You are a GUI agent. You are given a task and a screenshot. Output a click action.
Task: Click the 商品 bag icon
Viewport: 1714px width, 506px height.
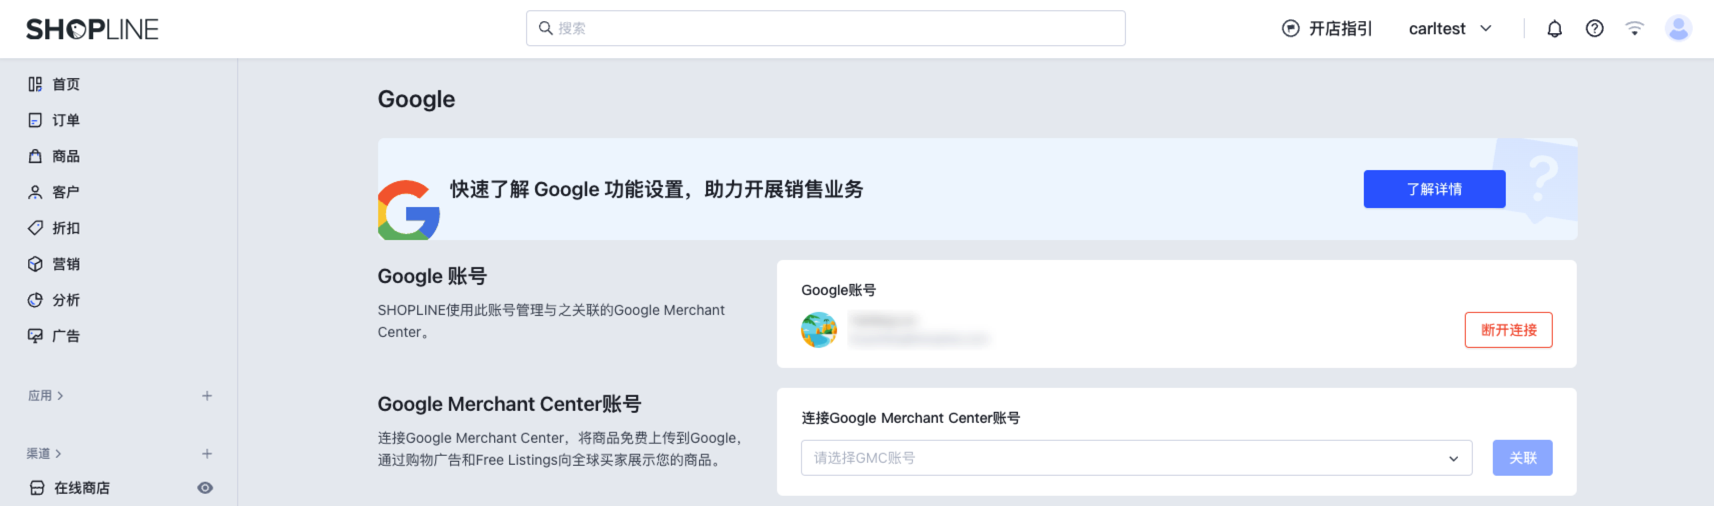(35, 156)
